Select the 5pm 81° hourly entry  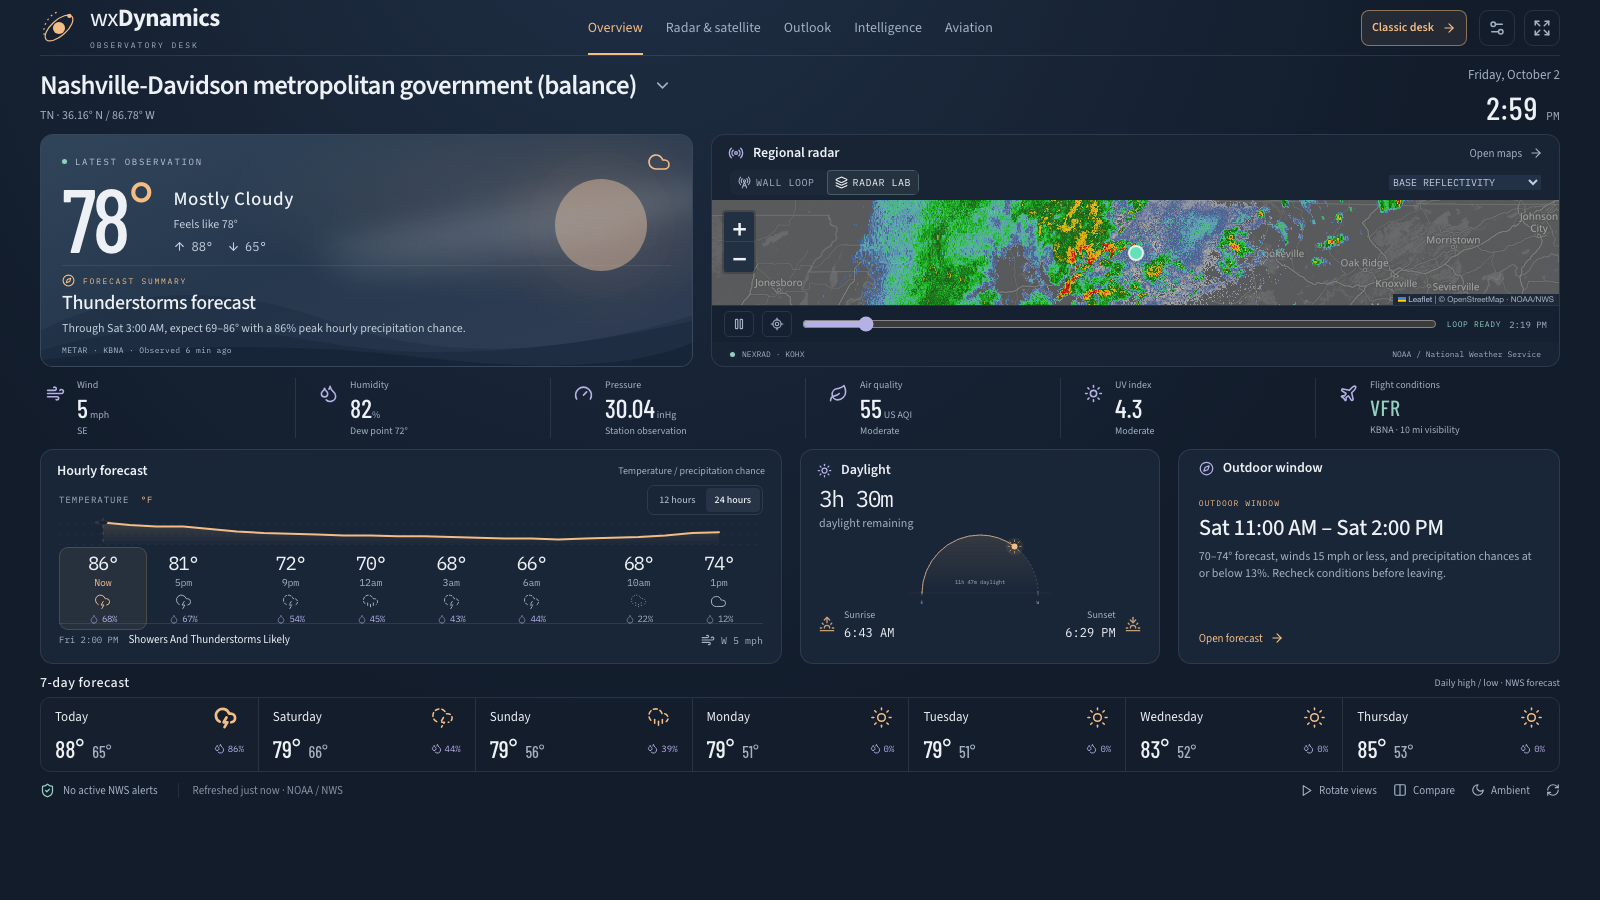point(183,588)
